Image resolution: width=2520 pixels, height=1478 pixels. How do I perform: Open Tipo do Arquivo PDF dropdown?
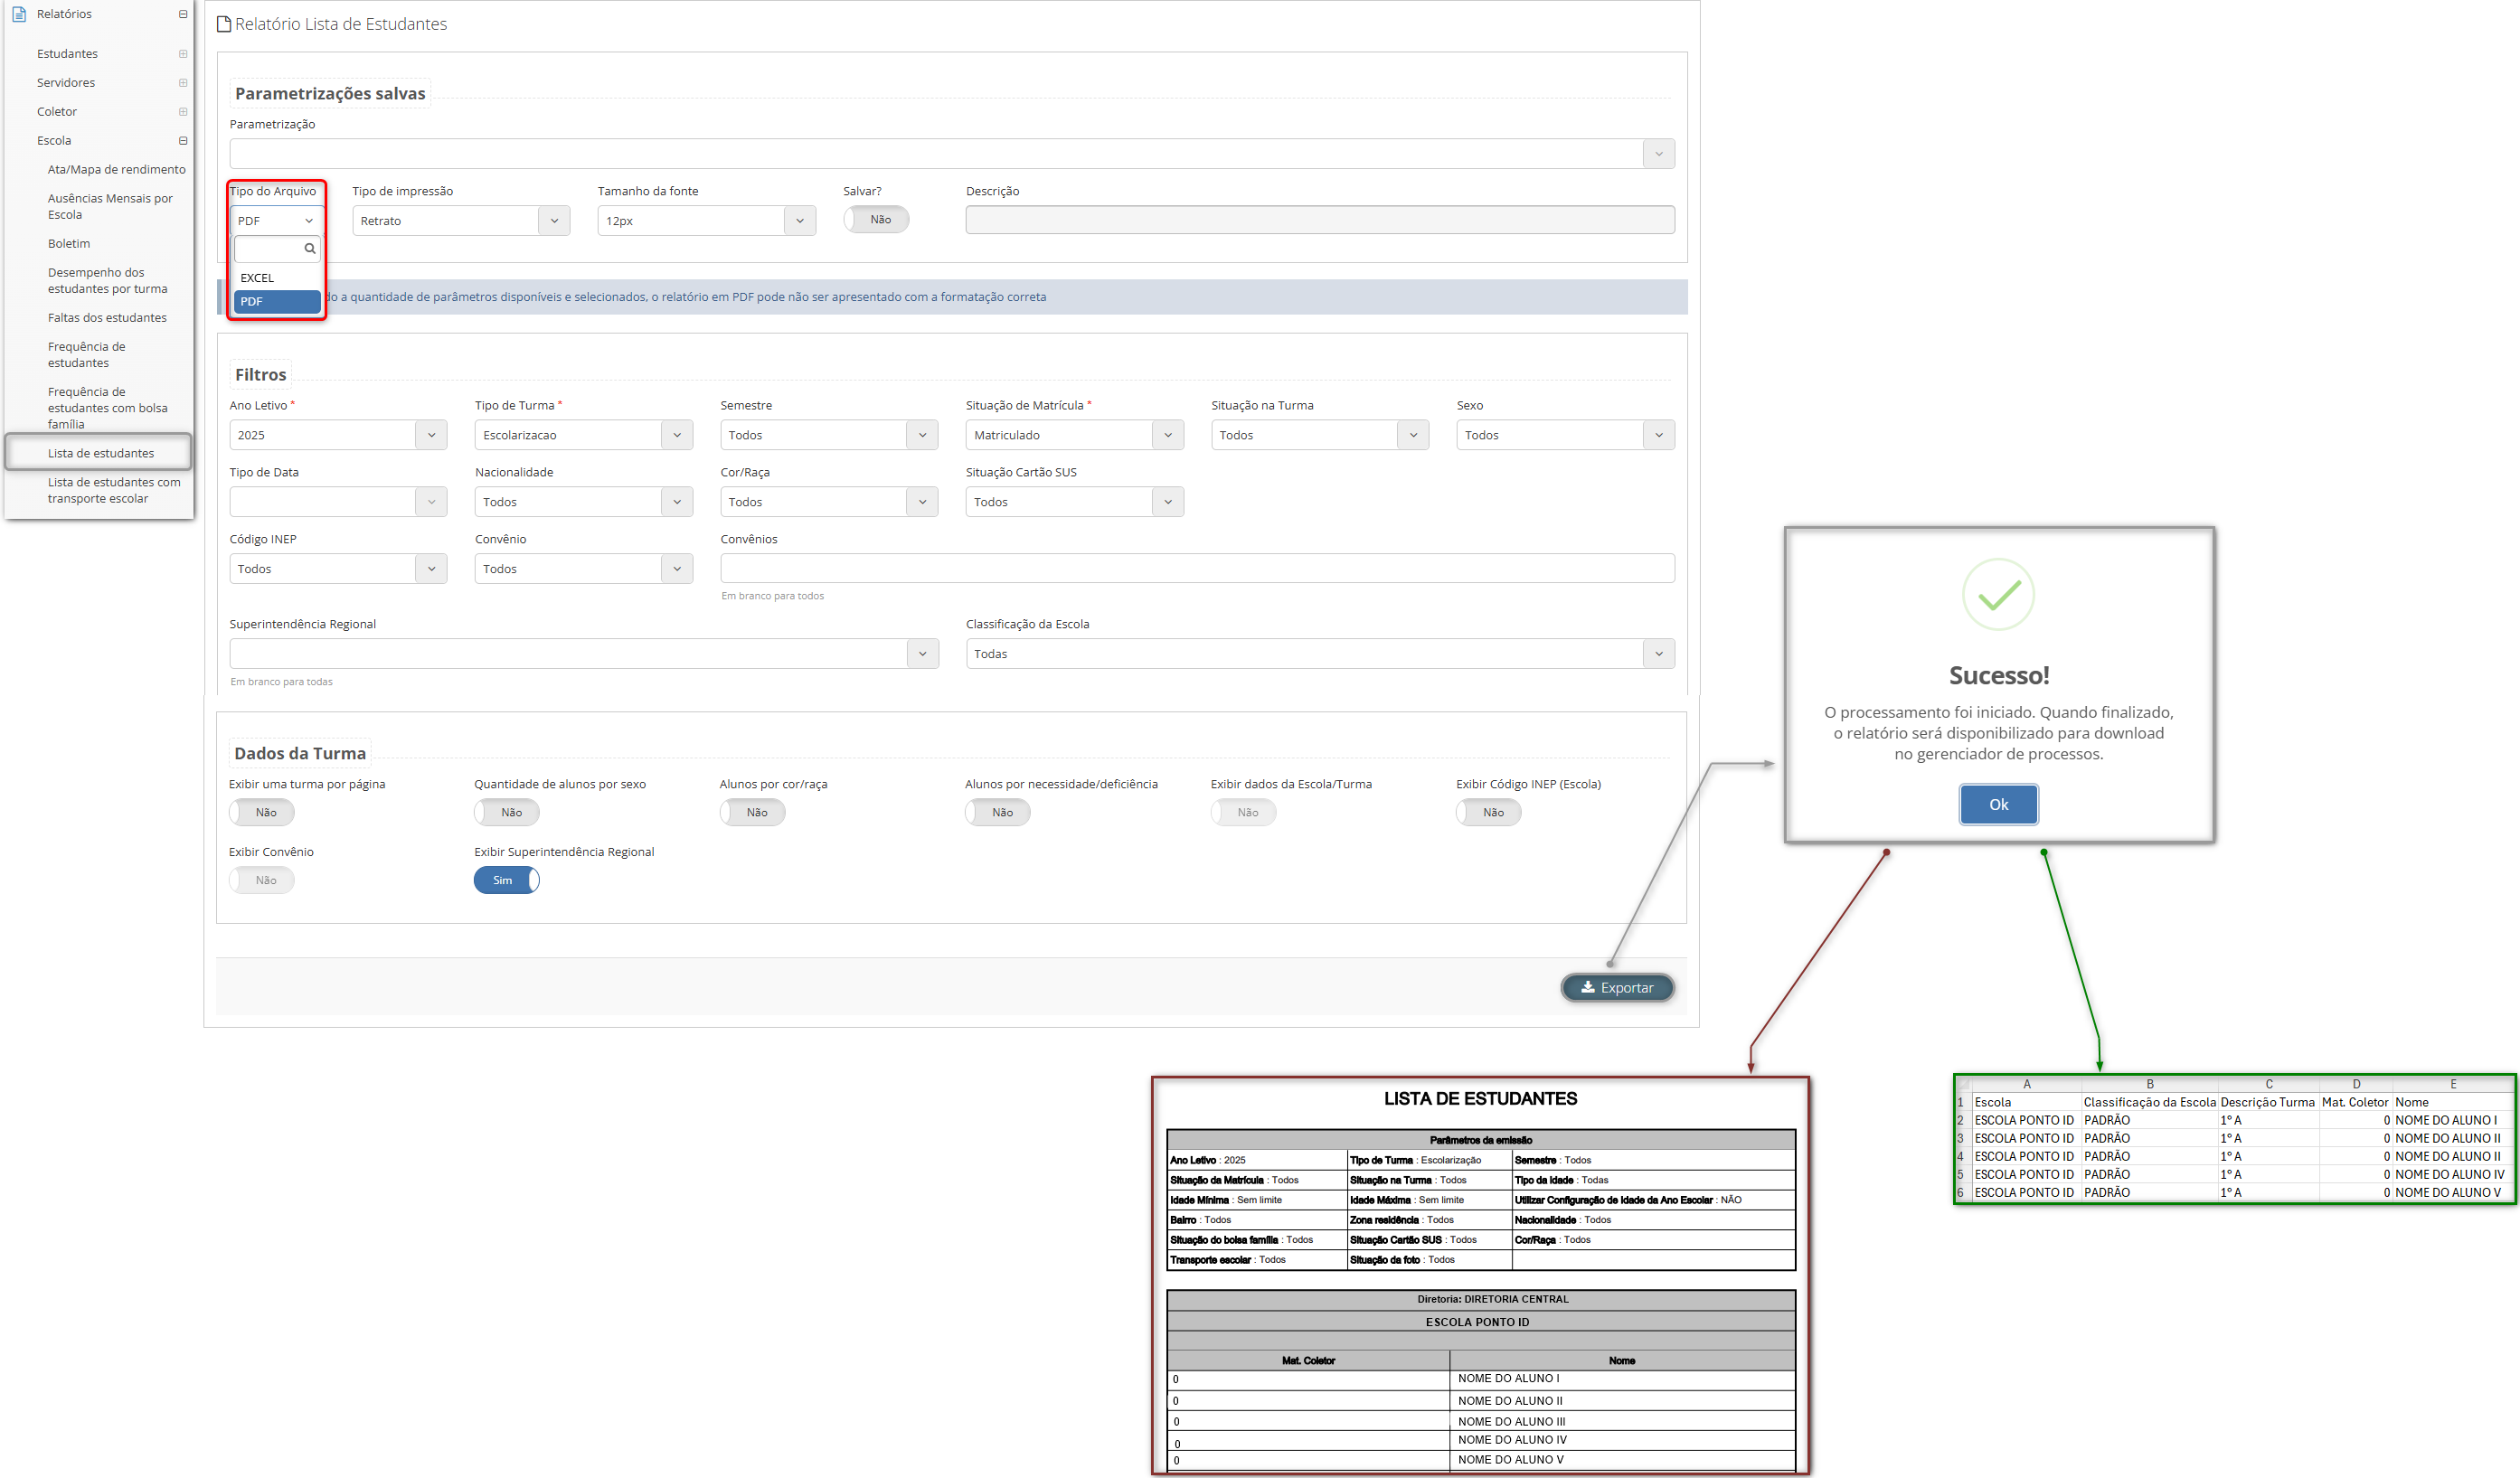pos(277,220)
